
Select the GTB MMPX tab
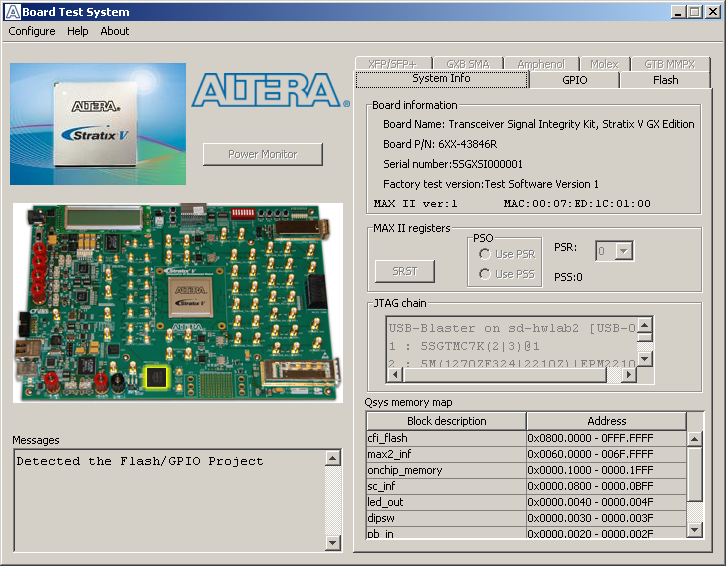point(670,64)
